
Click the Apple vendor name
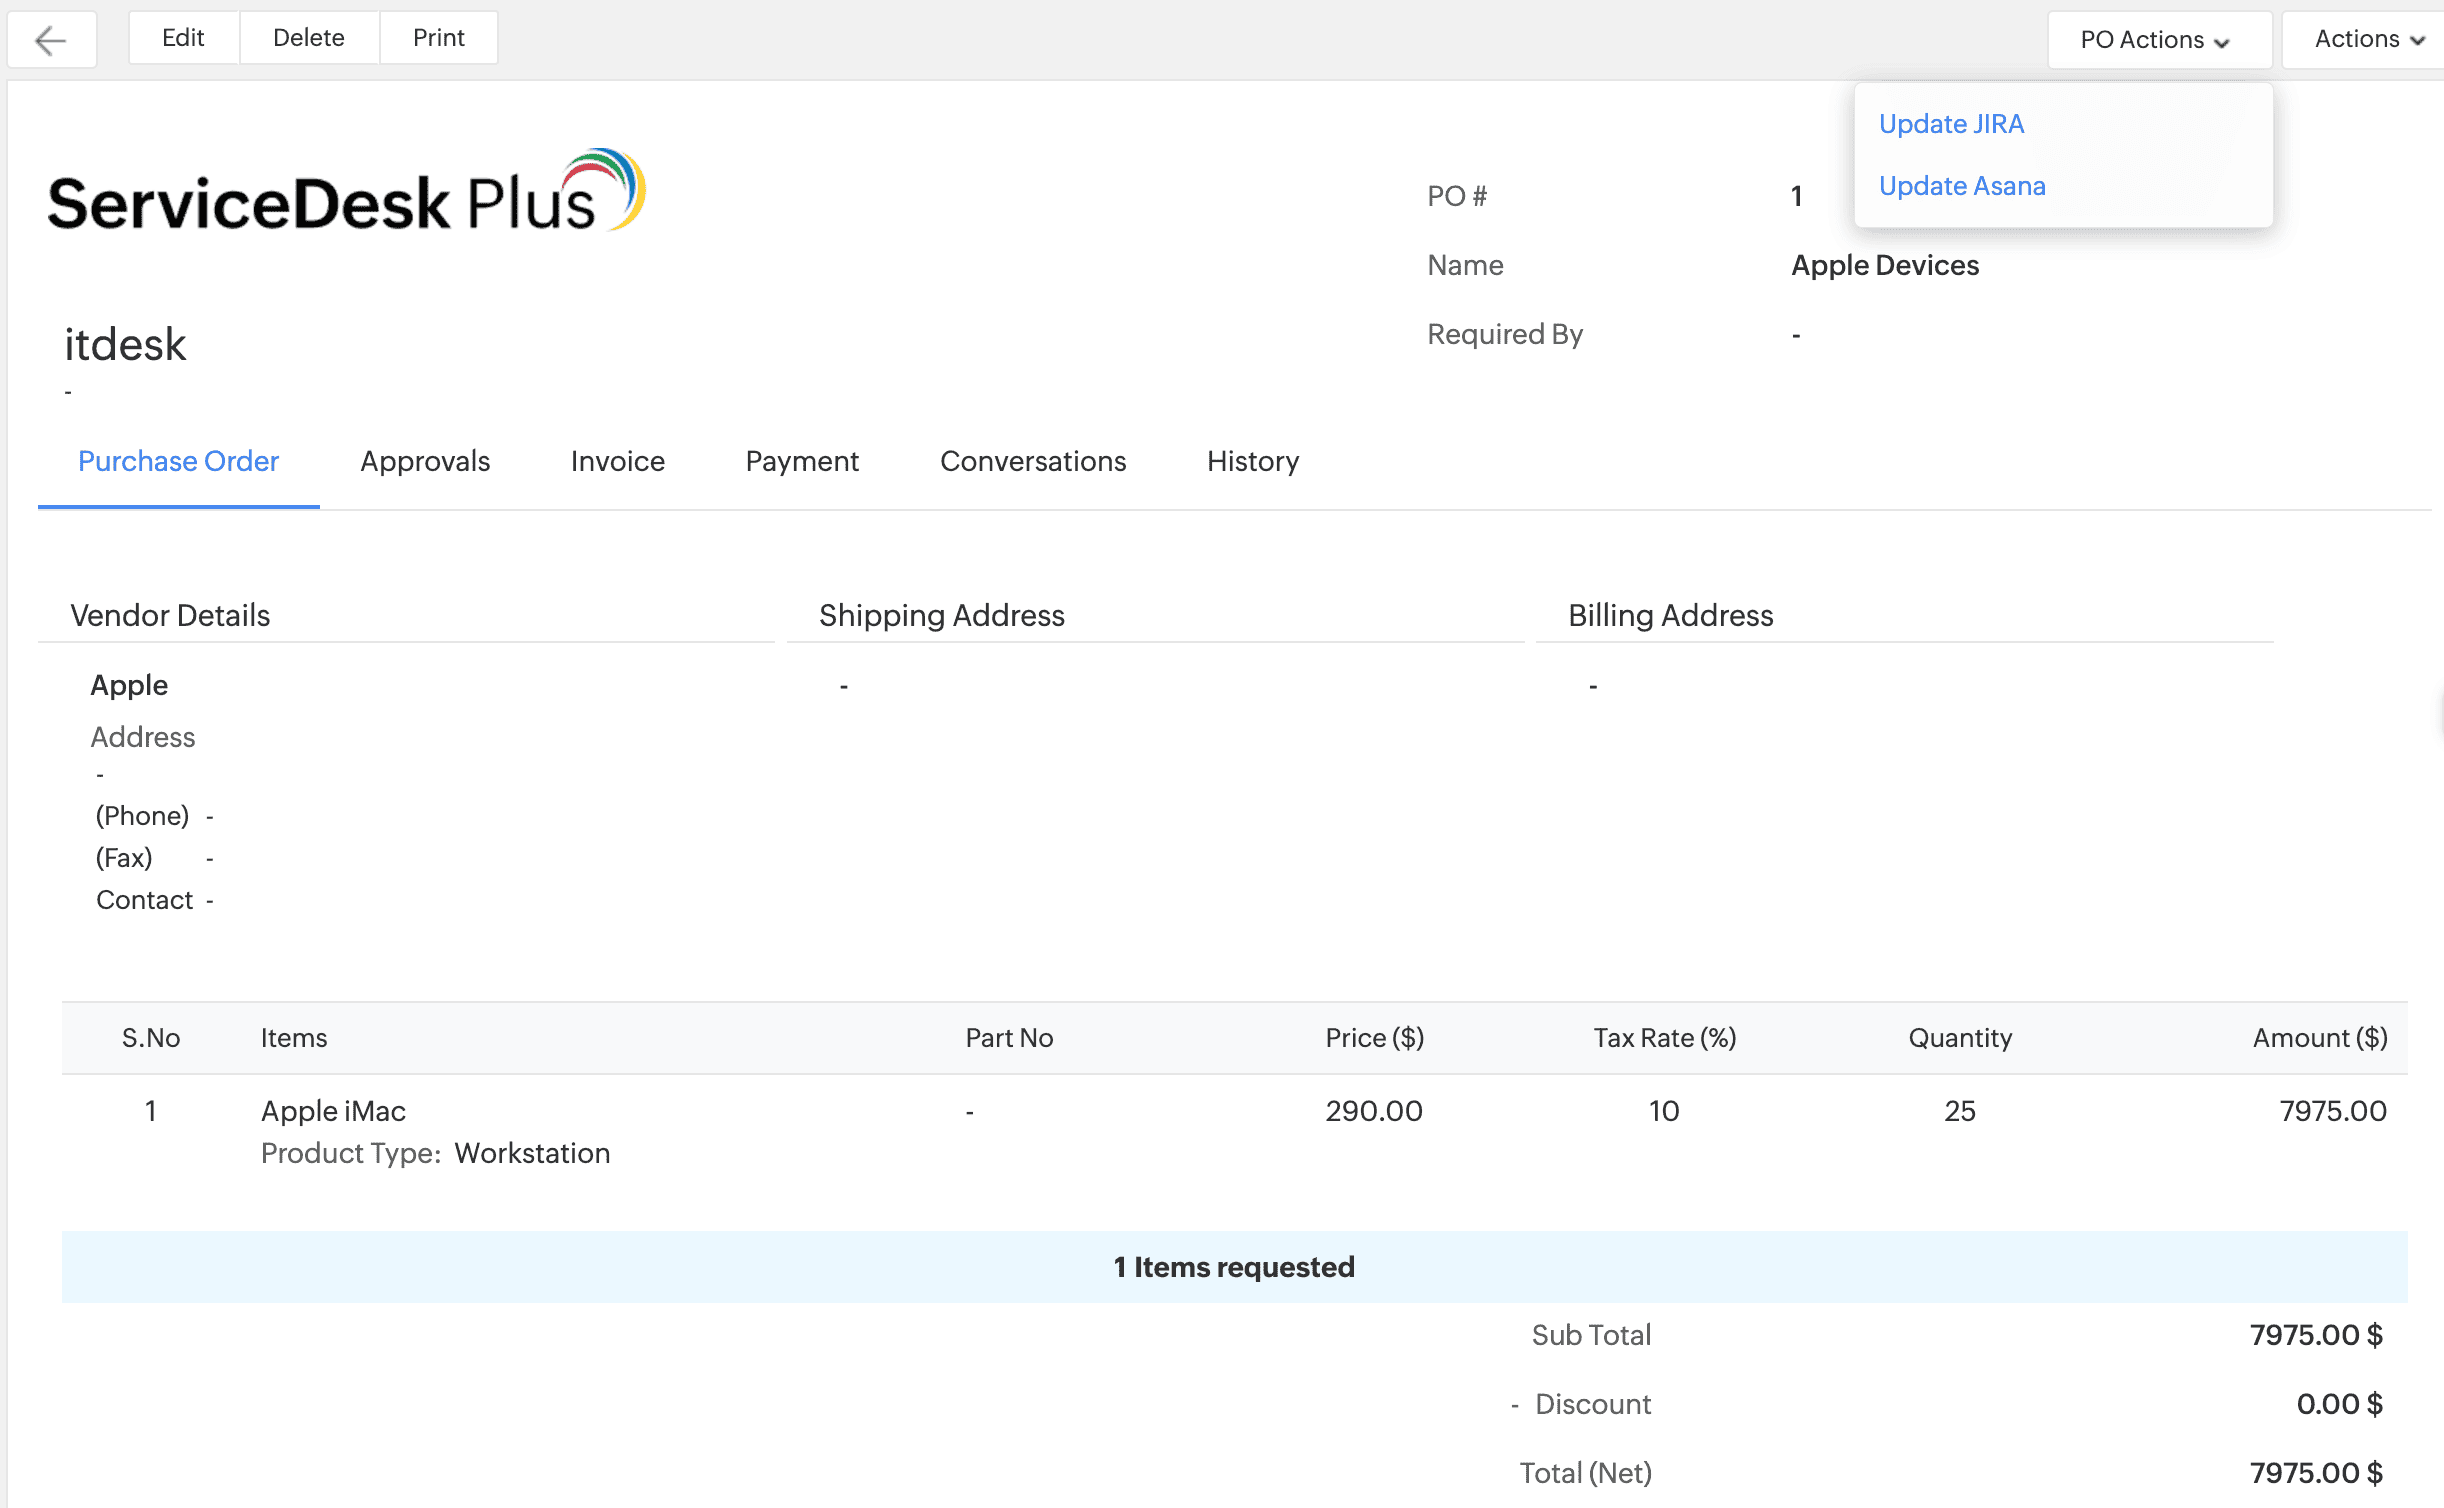(x=129, y=685)
